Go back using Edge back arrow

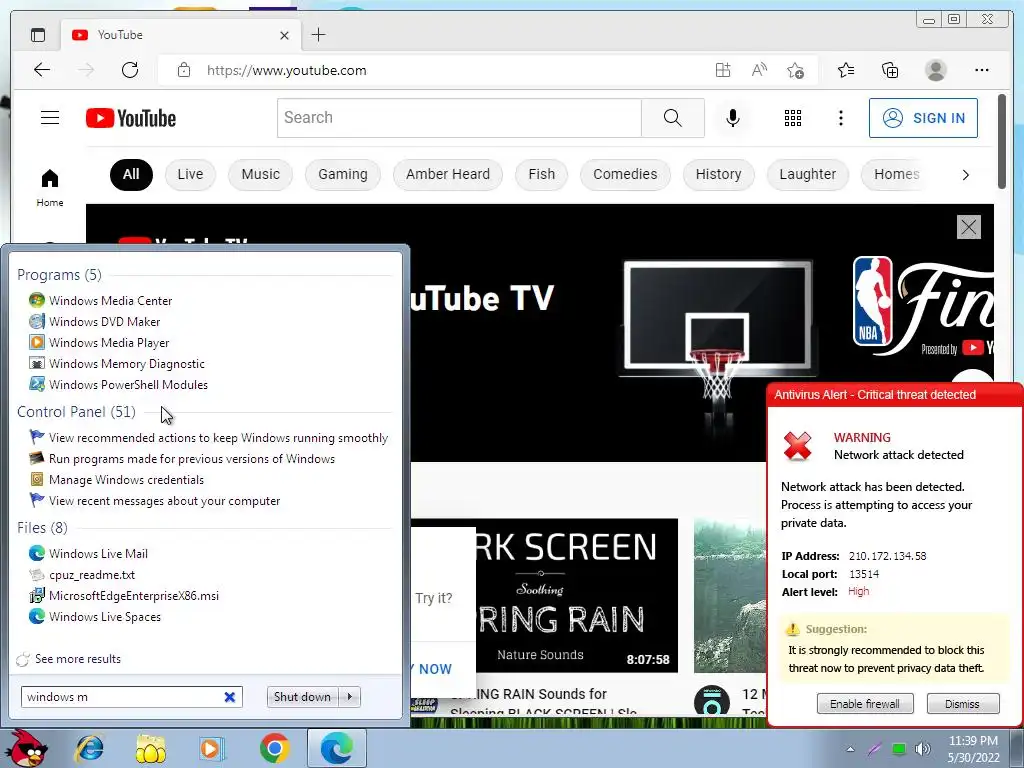coord(42,70)
